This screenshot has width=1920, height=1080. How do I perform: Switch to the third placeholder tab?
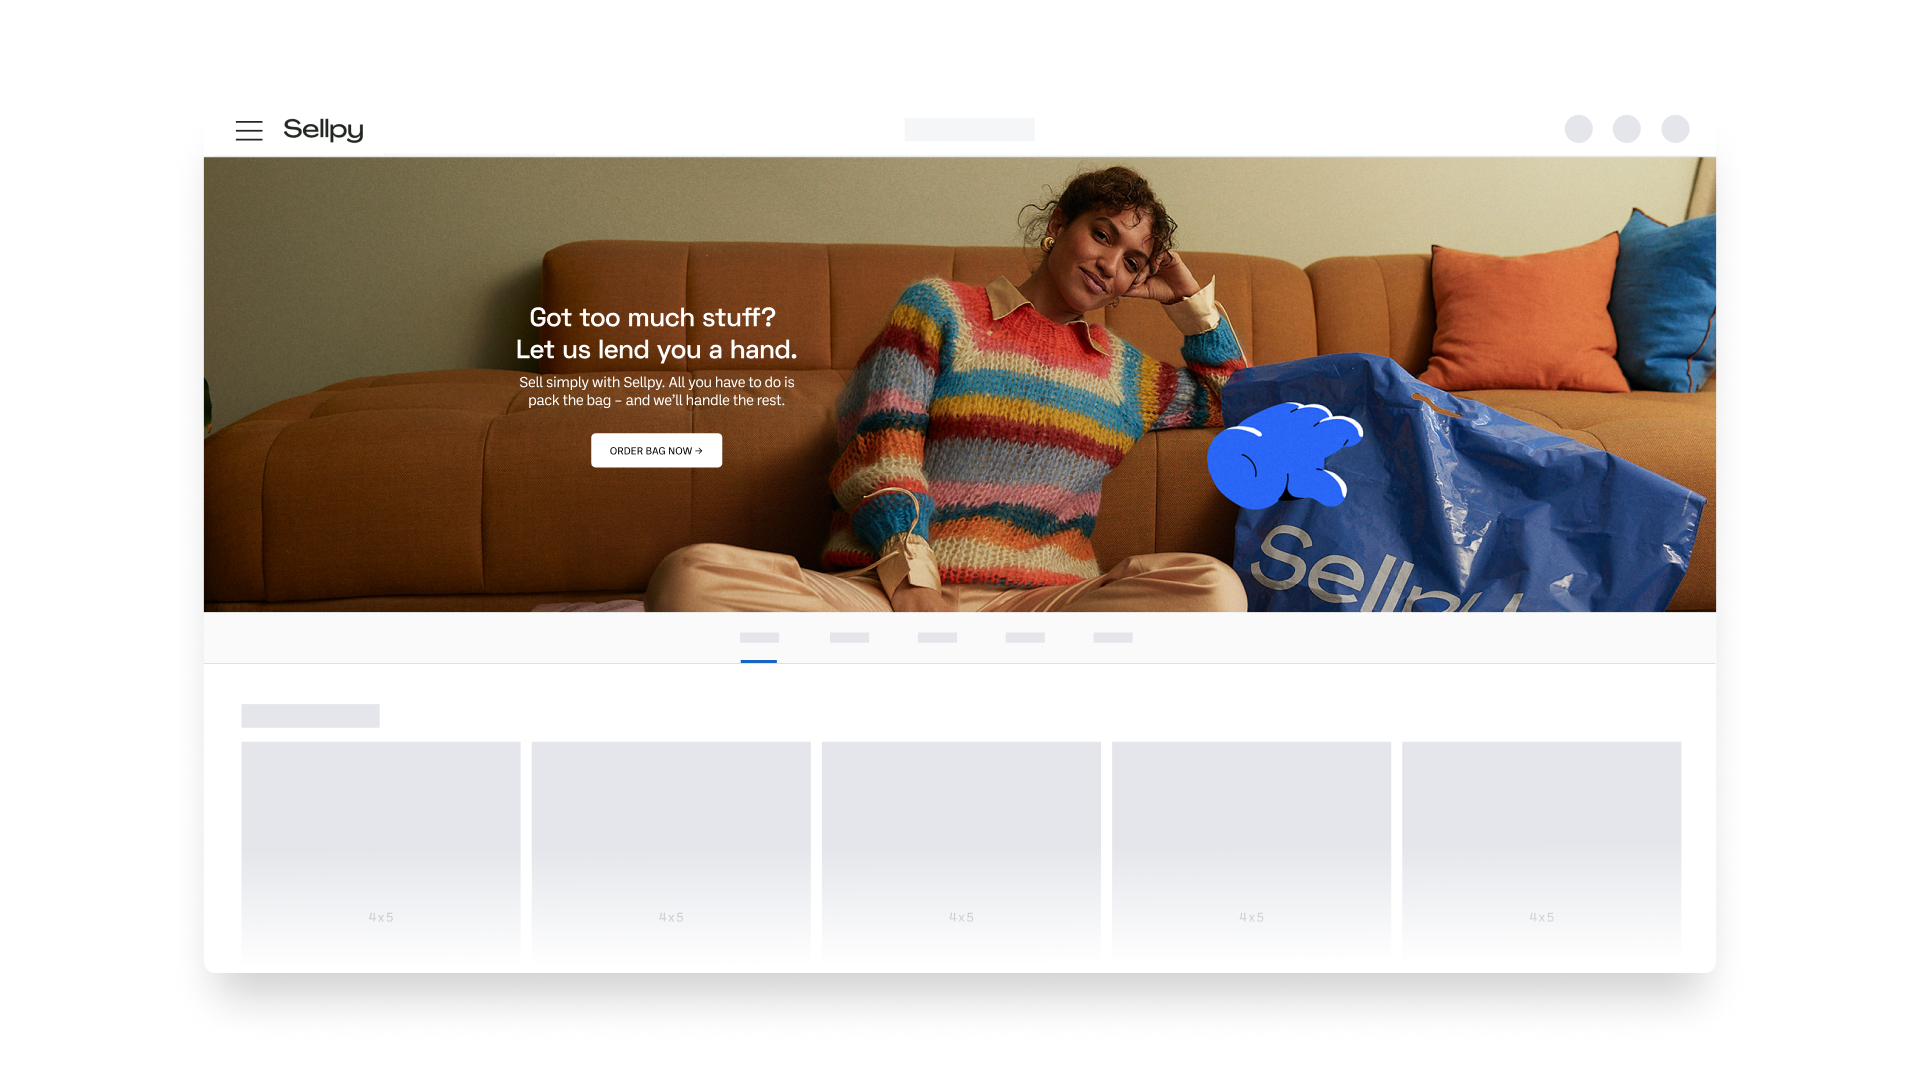coord(937,638)
